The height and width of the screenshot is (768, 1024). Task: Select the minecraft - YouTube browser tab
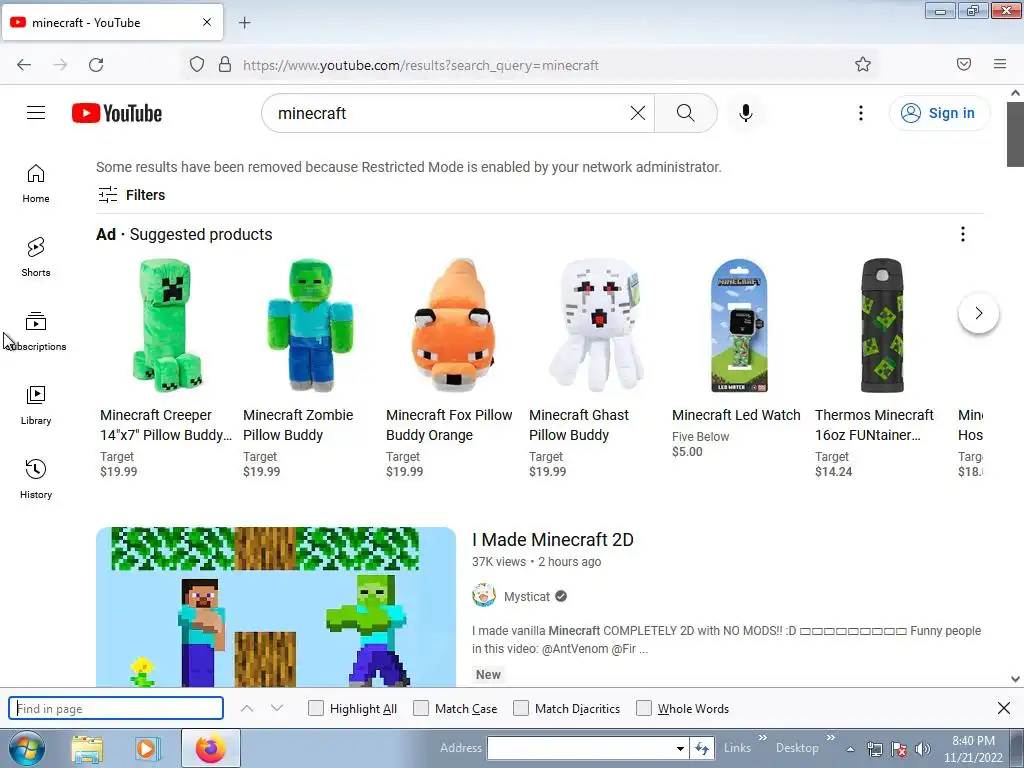coord(112,23)
